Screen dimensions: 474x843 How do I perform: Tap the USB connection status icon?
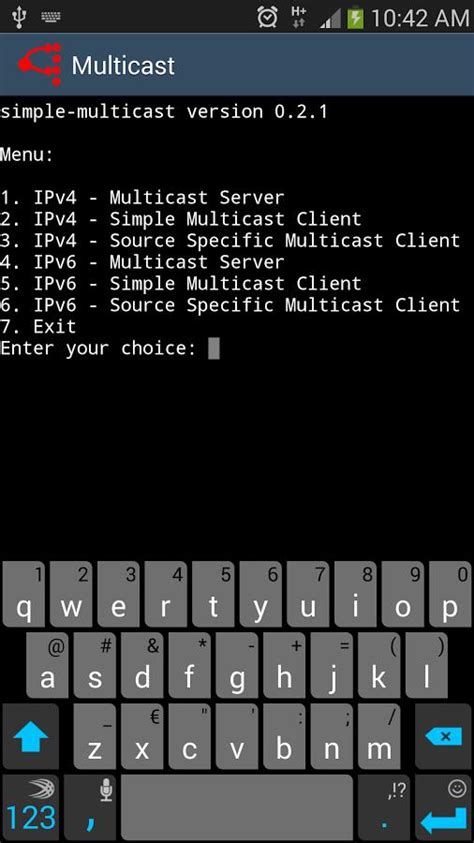click(x=19, y=17)
